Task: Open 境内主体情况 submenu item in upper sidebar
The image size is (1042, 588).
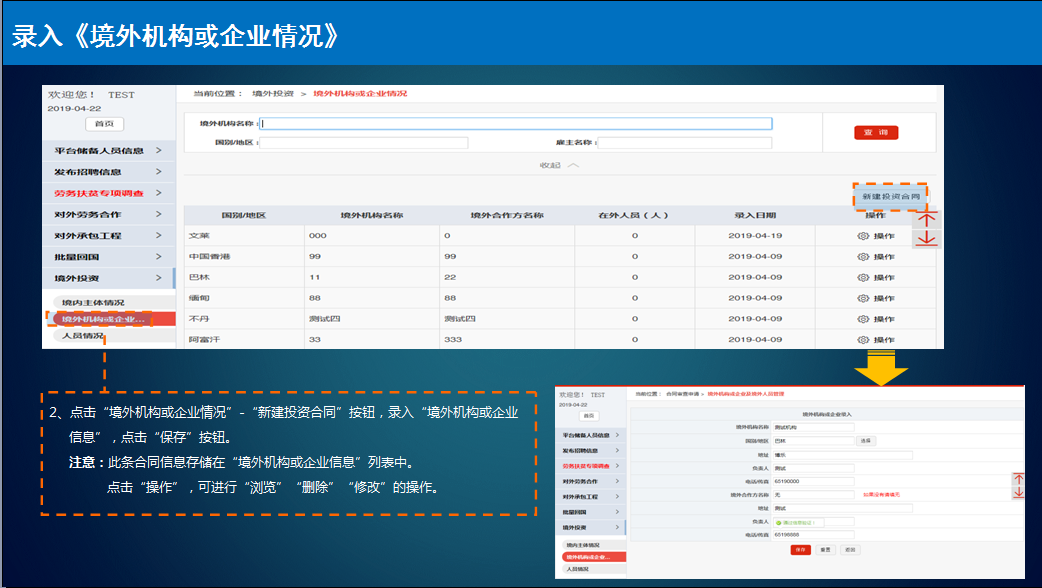Action: pyautogui.click(x=93, y=302)
